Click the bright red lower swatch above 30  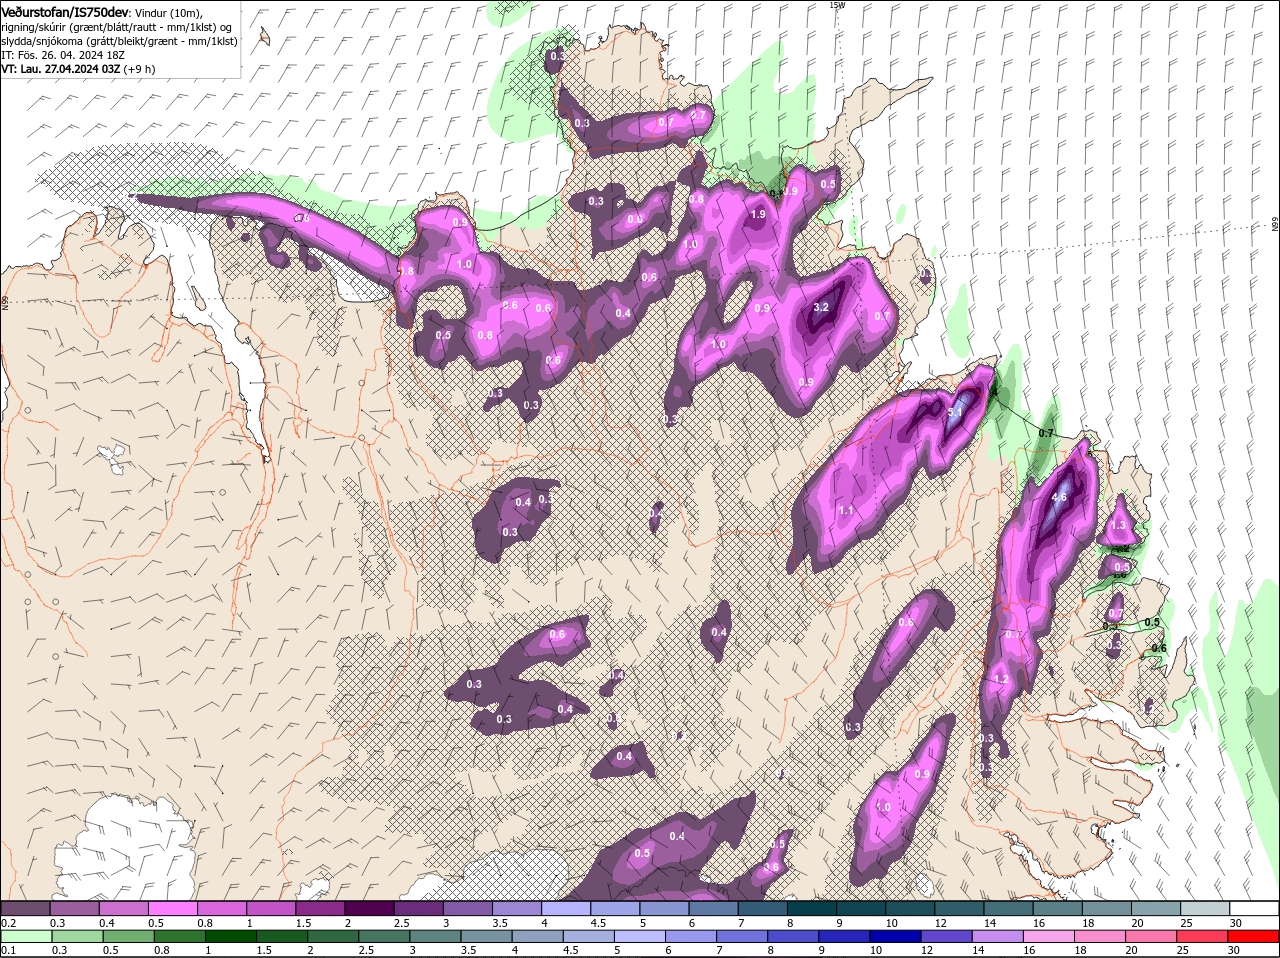pyautogui.click(x=1256, y=936)
